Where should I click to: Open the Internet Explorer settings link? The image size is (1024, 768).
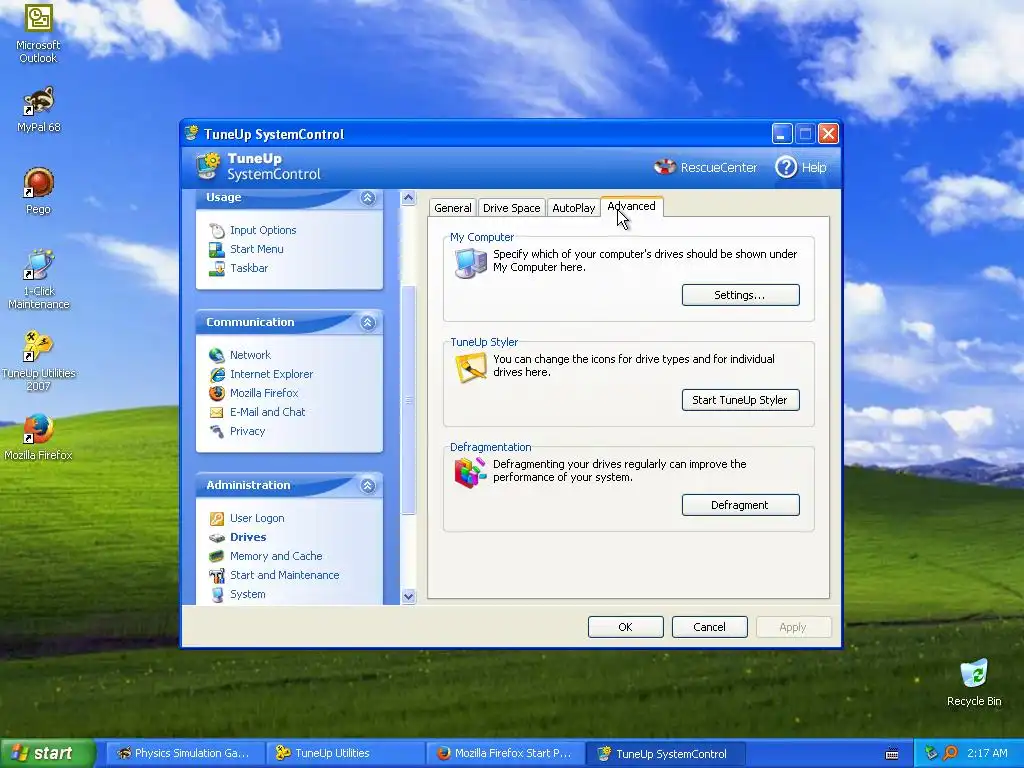pyautogui.click(x=272, y=374)
